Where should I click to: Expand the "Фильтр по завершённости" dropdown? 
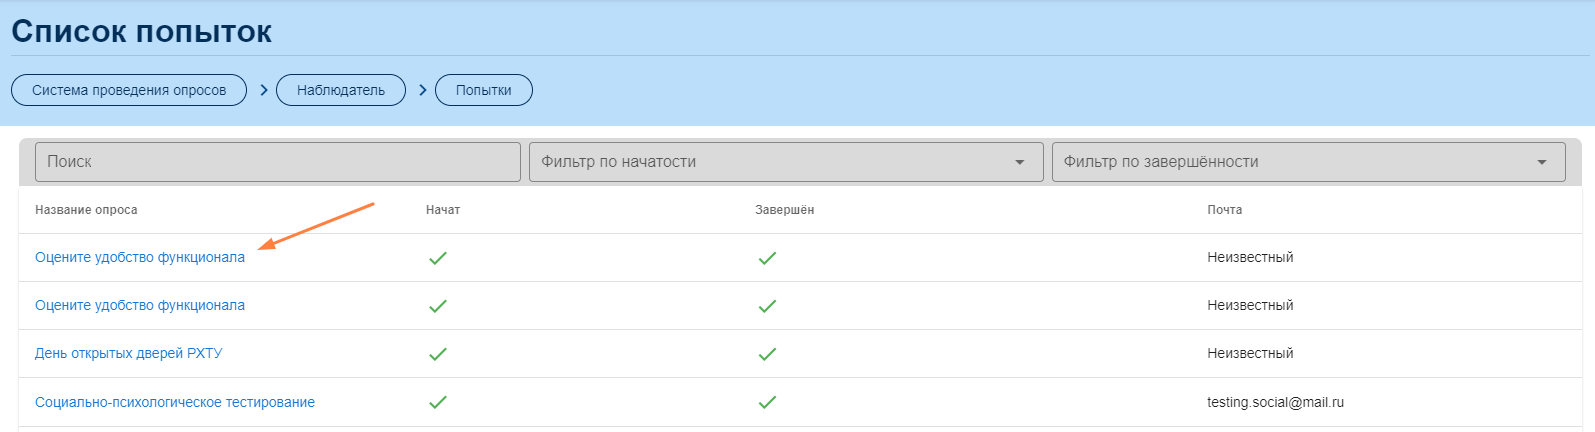point(1307,162)
